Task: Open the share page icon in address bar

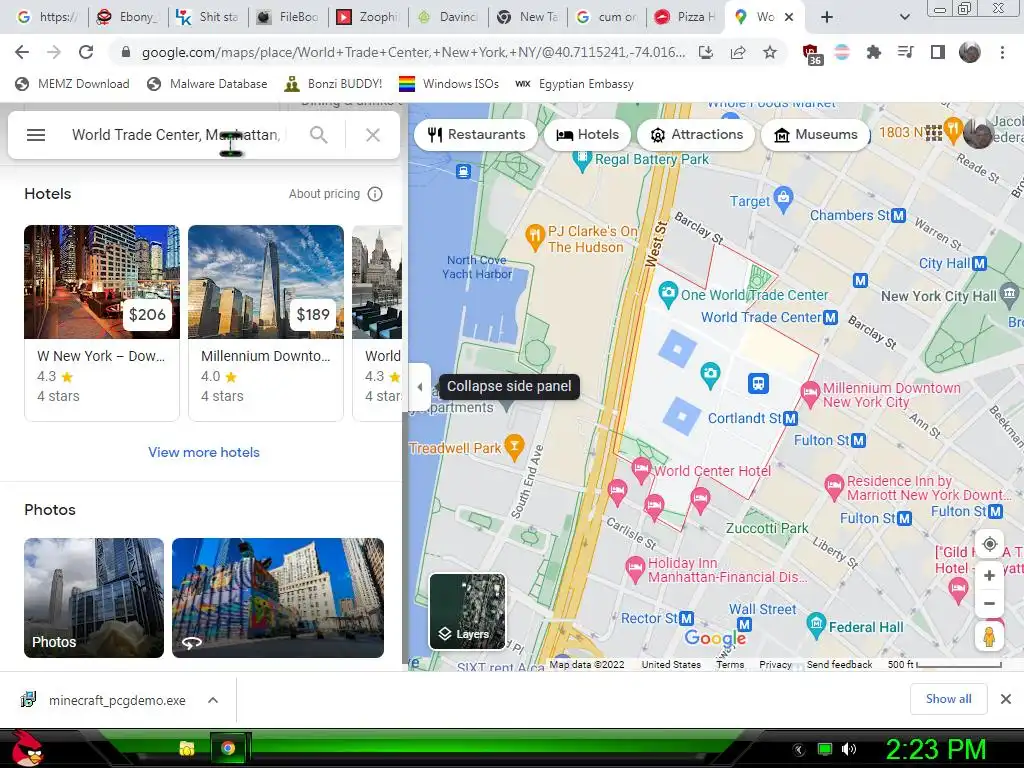Action: point(738,52)
